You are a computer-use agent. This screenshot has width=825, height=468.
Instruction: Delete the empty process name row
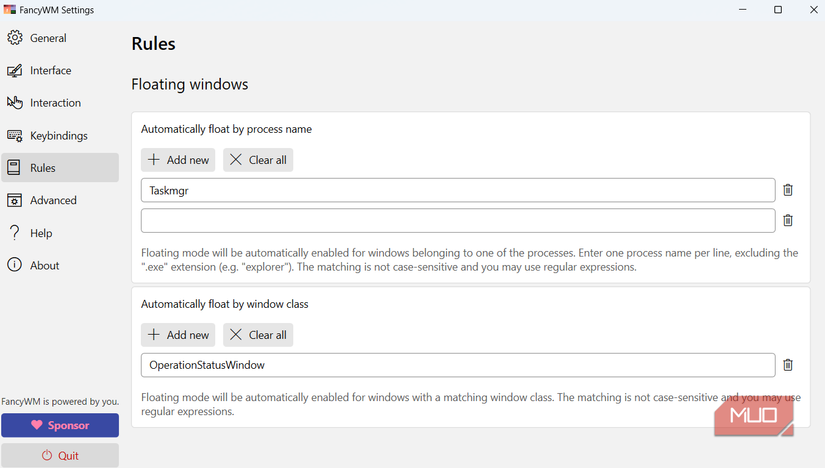pyautogui.click(x=788, y=220)
